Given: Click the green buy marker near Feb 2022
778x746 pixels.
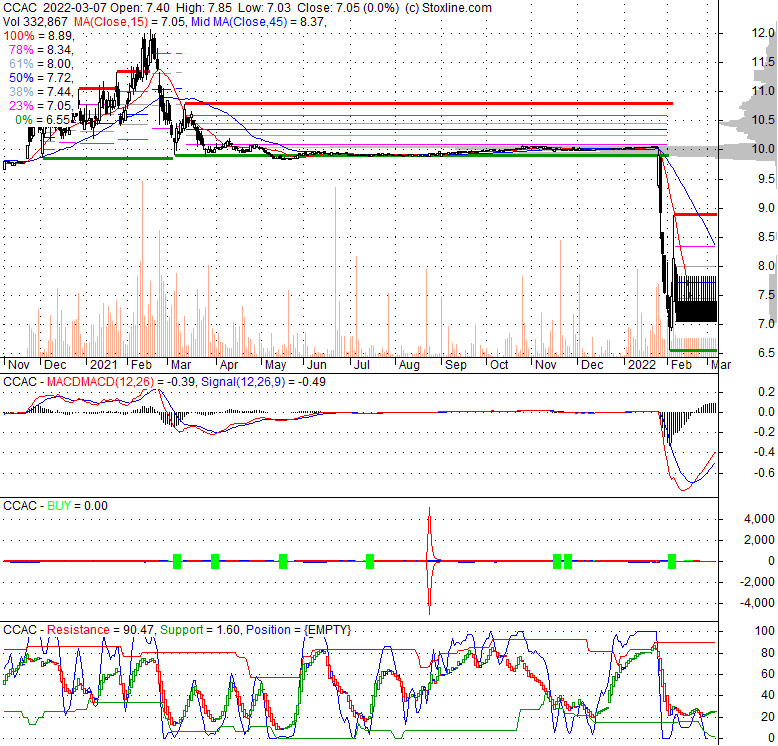Looking at the screenshot, I should (x=672, y=561).
